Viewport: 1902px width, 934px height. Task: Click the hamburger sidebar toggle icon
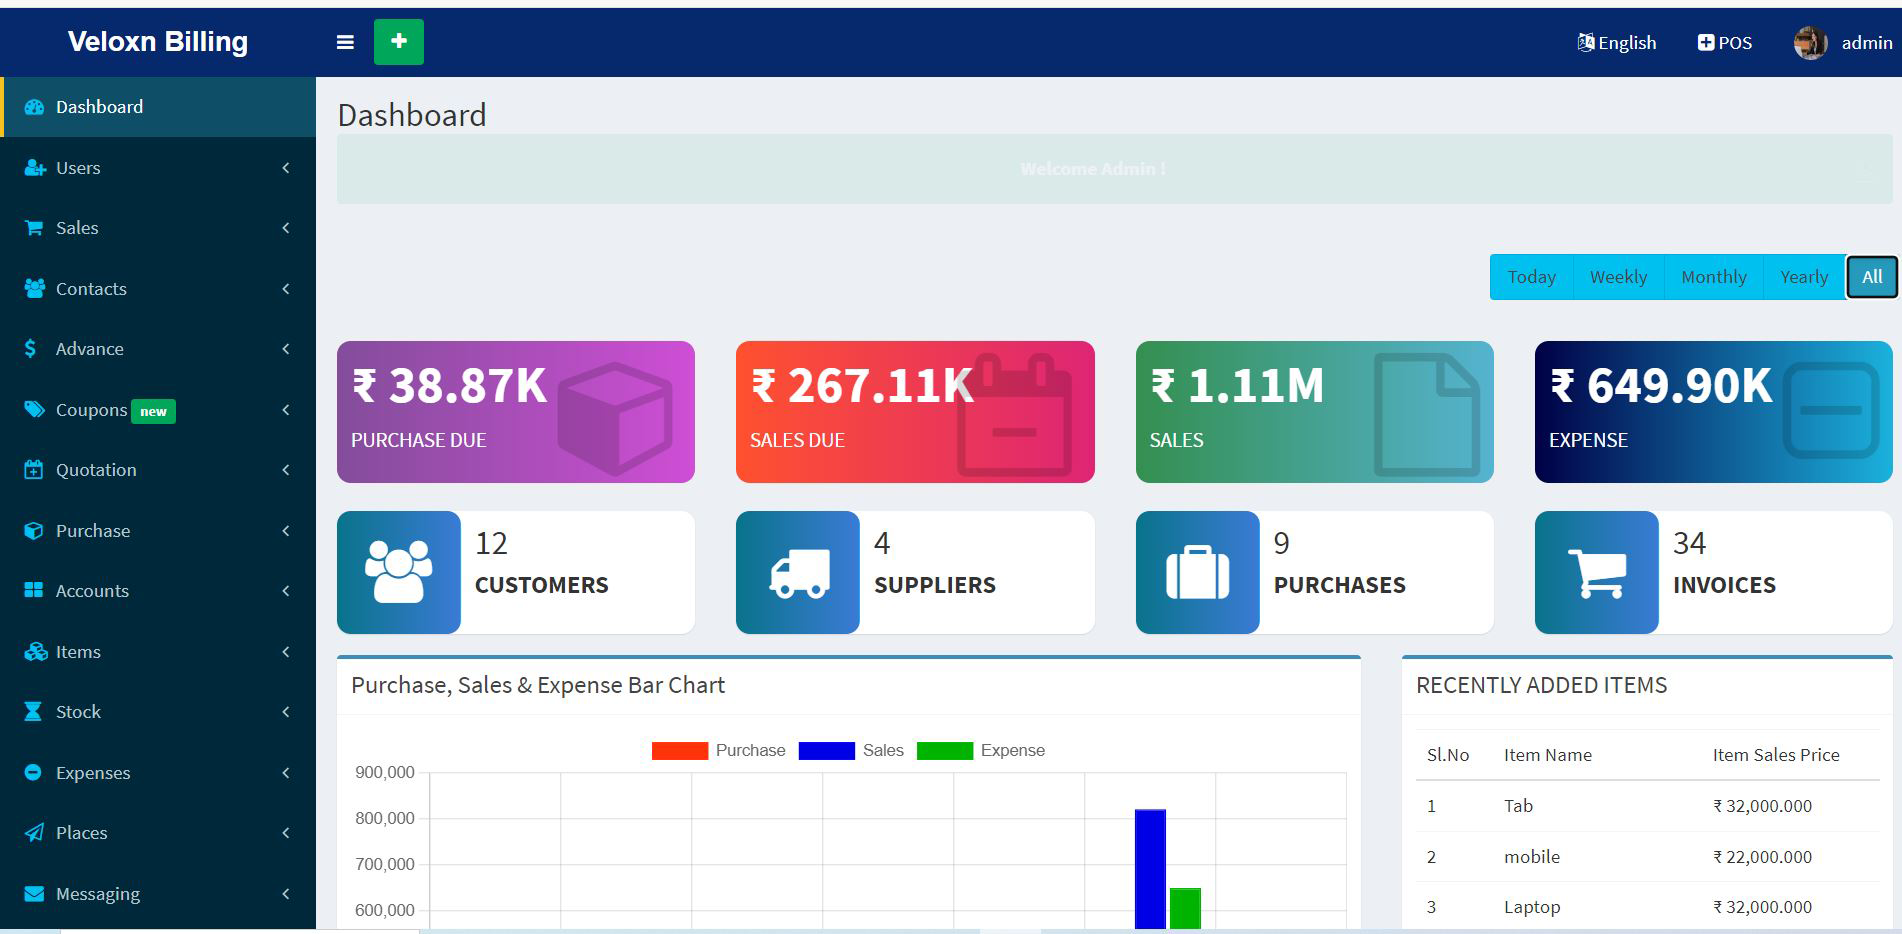[345, 42]
